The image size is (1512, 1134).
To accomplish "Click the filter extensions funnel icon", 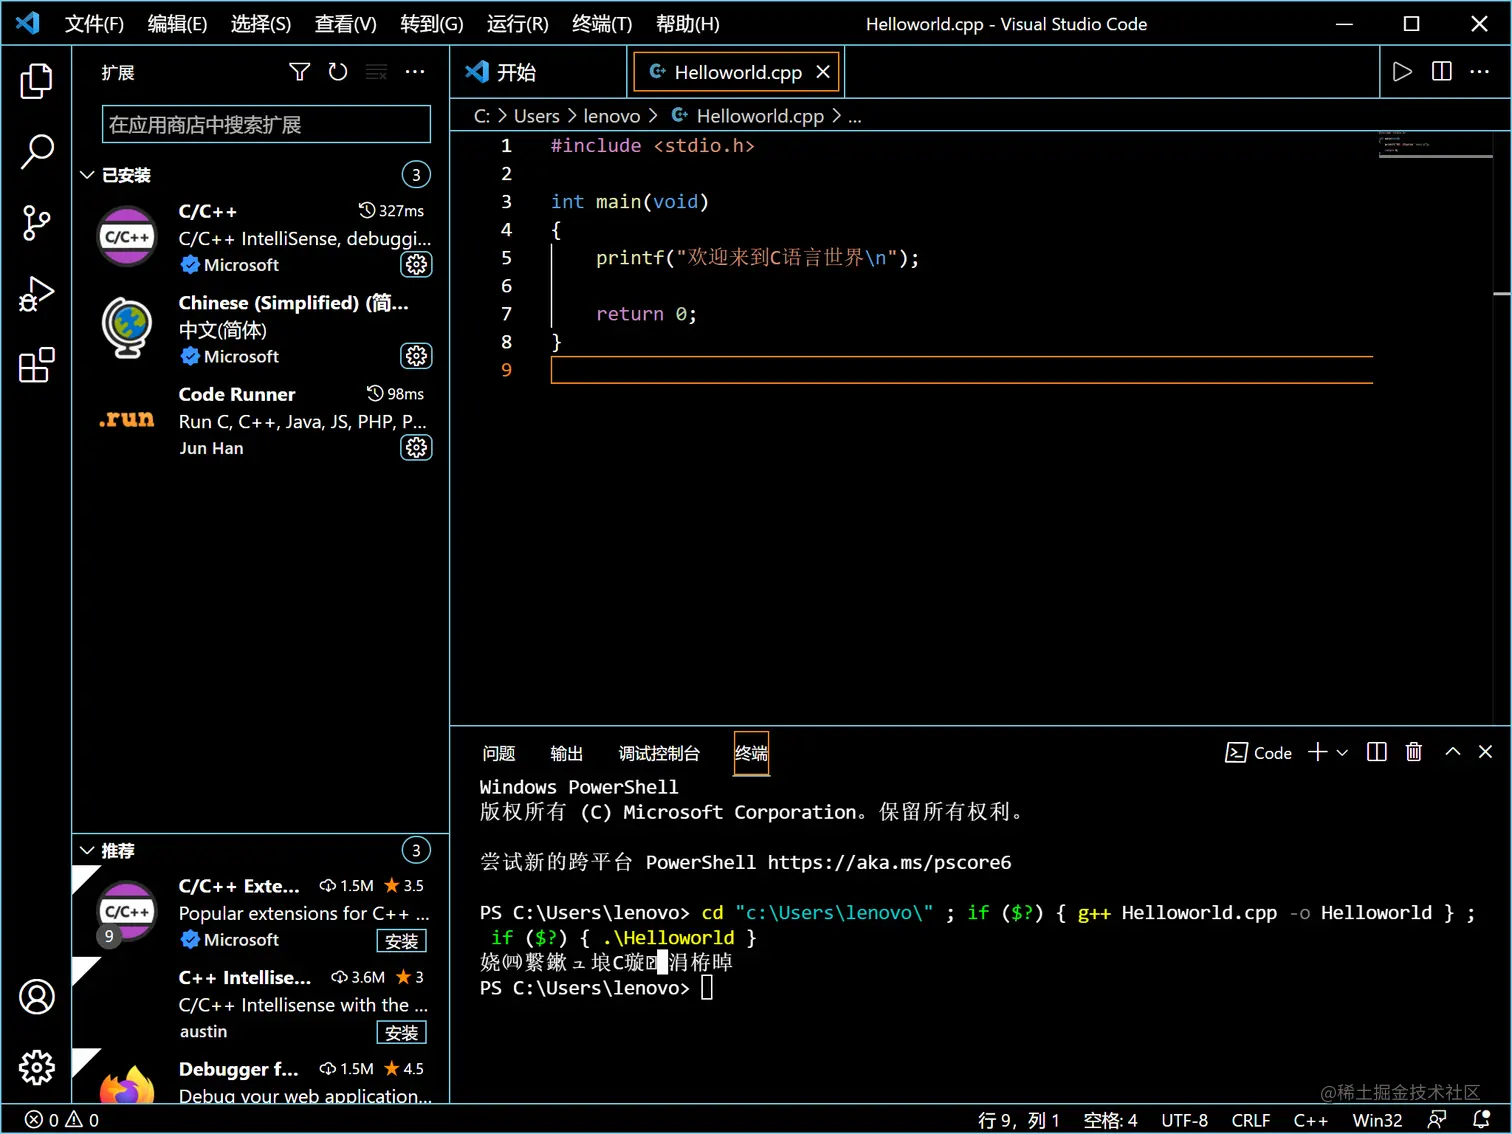I will click(x=299, y=72).
